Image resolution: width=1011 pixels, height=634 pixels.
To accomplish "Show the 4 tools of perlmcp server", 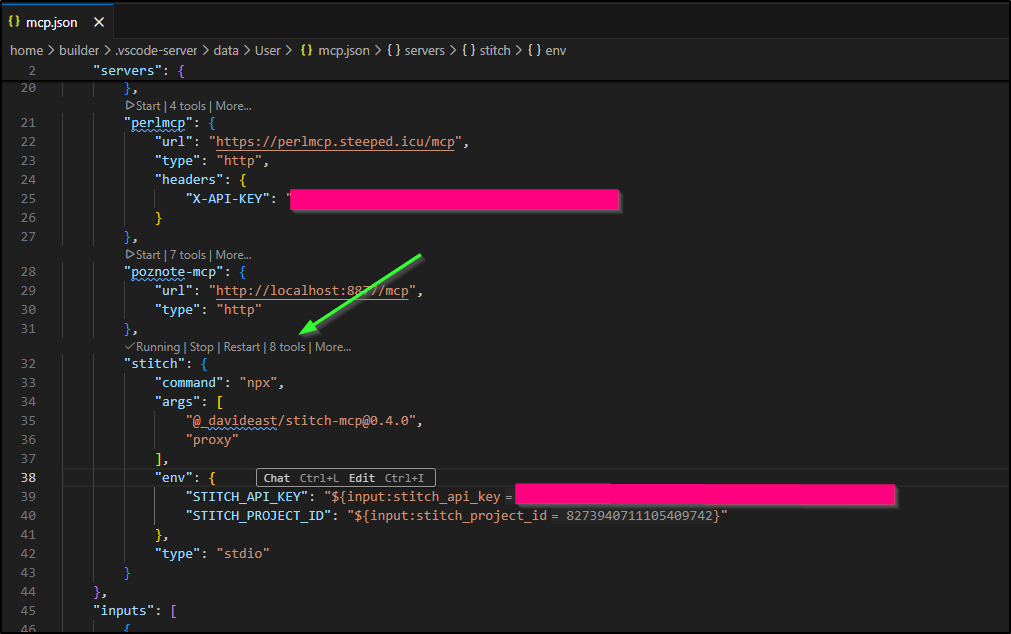I will coord(187,105).
